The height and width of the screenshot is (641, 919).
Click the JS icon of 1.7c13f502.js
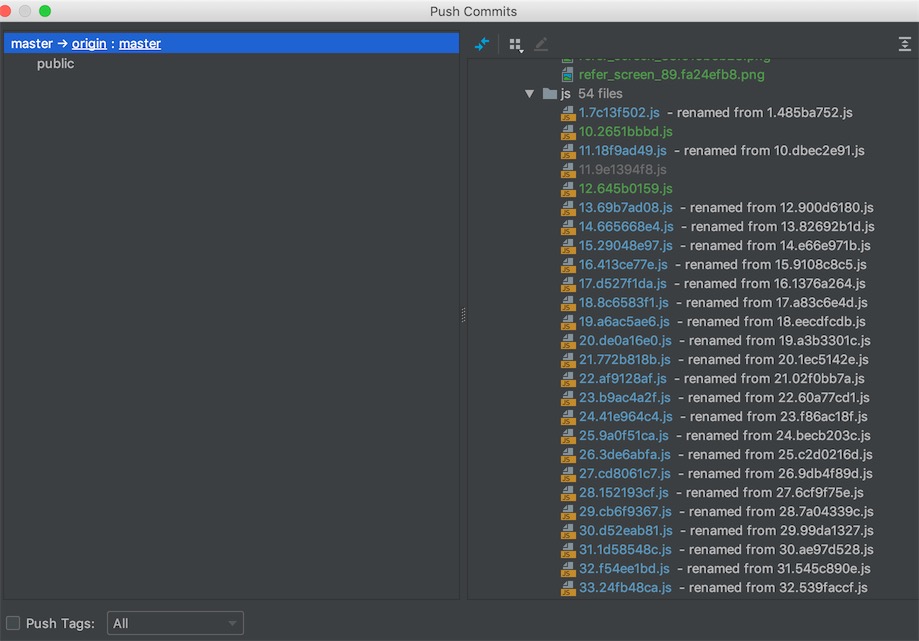click(x=567, y=112)
